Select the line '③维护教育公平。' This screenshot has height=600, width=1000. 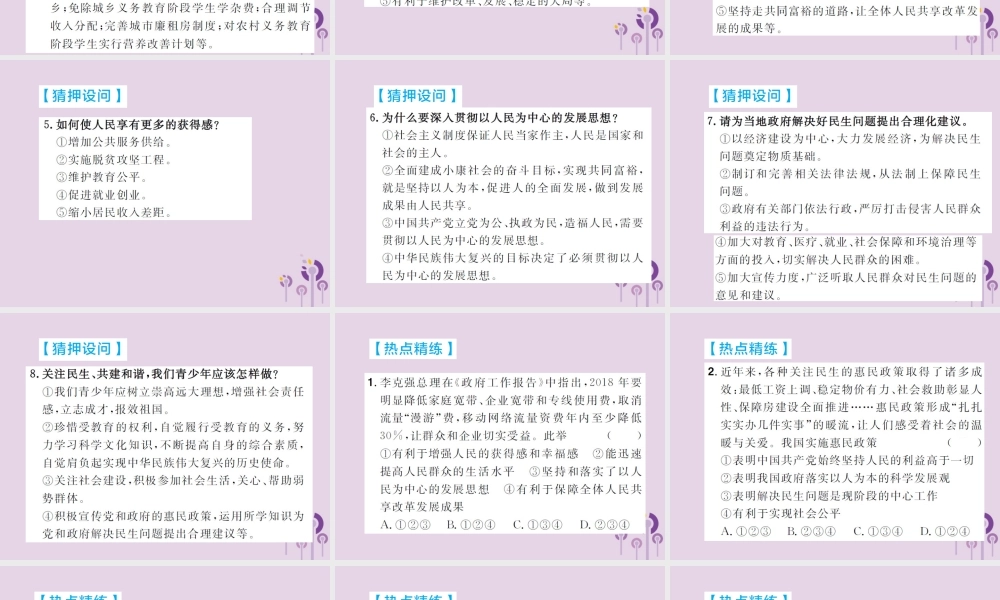103,177
